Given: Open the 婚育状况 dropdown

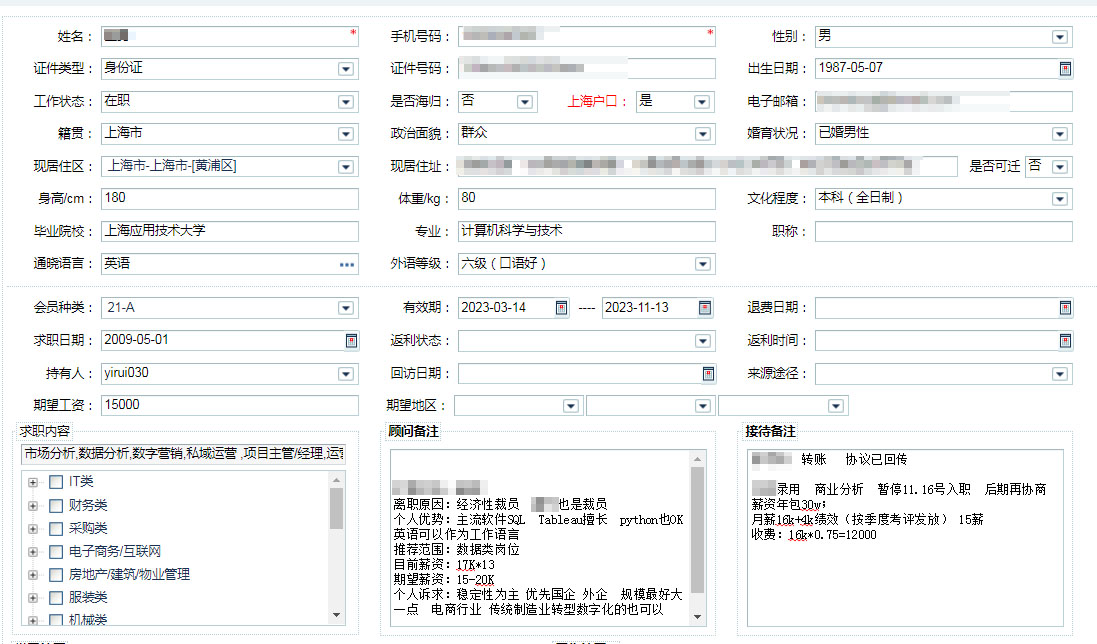Looking at the screenshot, I should (x=1060, y=134).
